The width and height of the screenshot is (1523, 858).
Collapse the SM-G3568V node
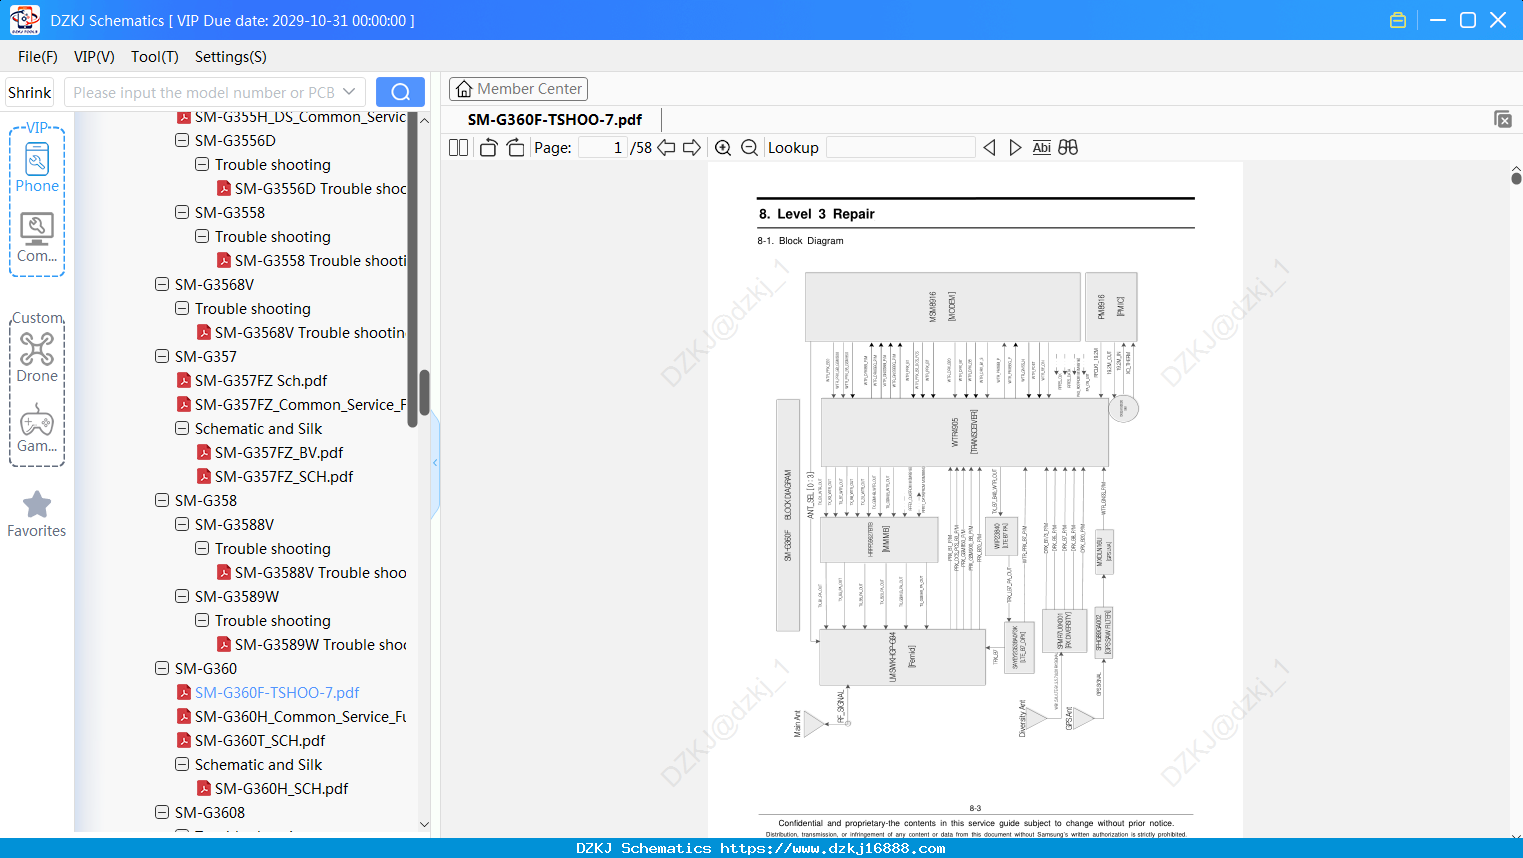pos(162,284)
